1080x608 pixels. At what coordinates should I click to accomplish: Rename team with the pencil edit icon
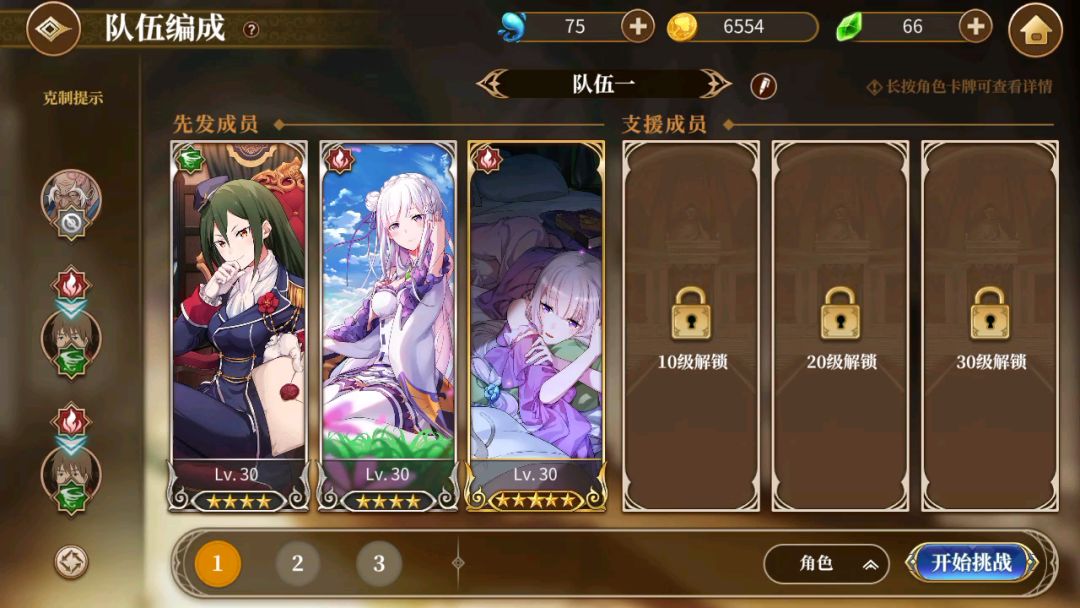click(x=763, y=86)
